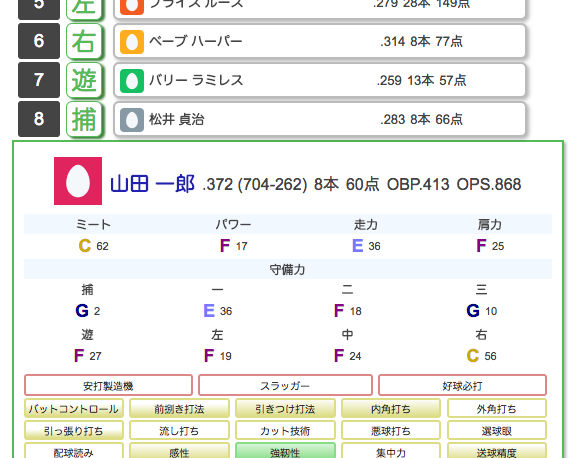Open the 山田 一郎 player name link
Viewport: 571px width, 458px height.
[x=153, y=184]
